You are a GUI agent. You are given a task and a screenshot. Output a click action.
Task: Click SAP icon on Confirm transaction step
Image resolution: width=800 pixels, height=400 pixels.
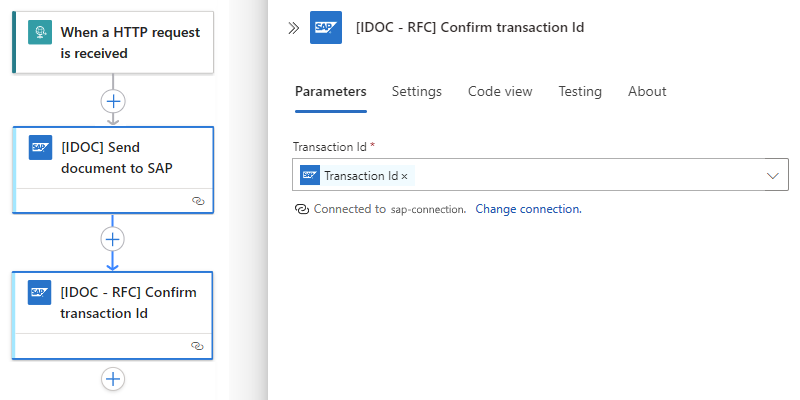pyautogui.click(x=40, y=292)
